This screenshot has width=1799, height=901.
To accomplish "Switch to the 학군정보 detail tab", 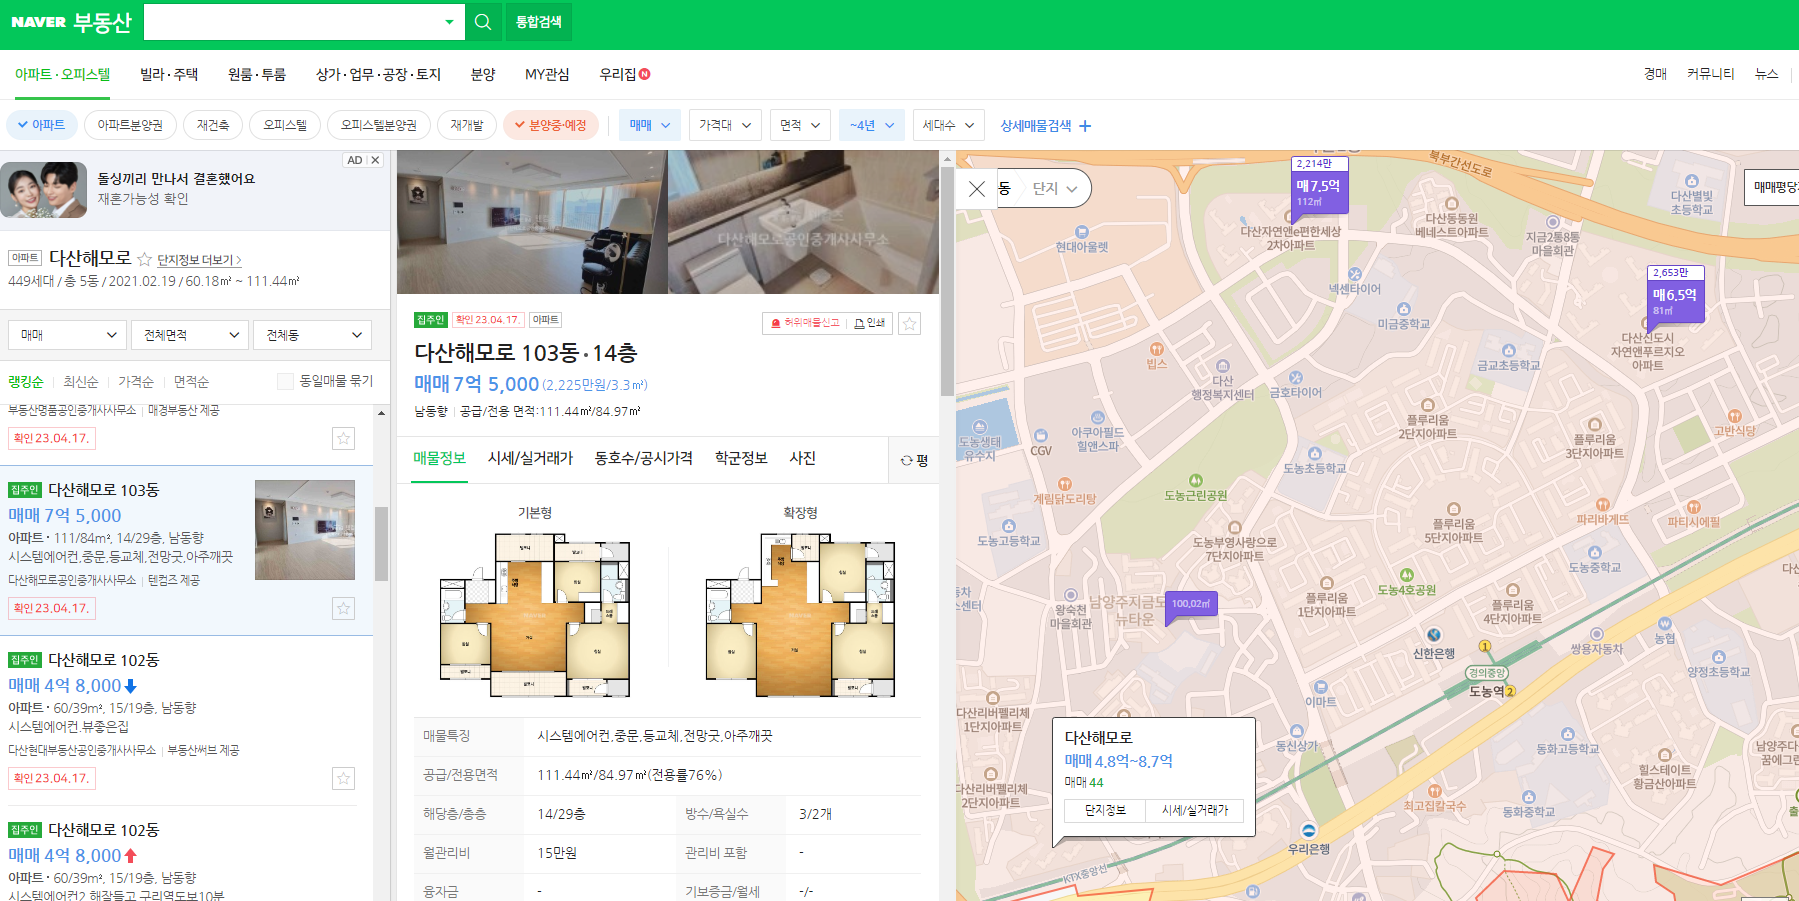I will pyautogui.click(x=741, y=458).
